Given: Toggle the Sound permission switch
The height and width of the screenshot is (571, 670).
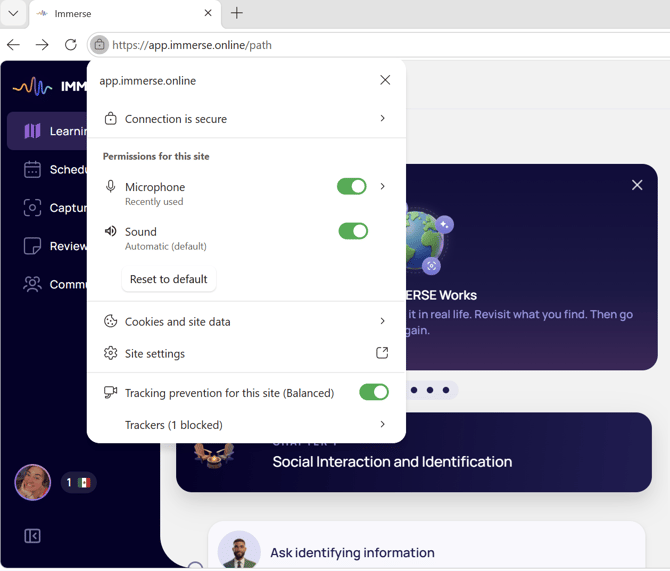Looking at the screenshot, I should (x=353, y=231).
